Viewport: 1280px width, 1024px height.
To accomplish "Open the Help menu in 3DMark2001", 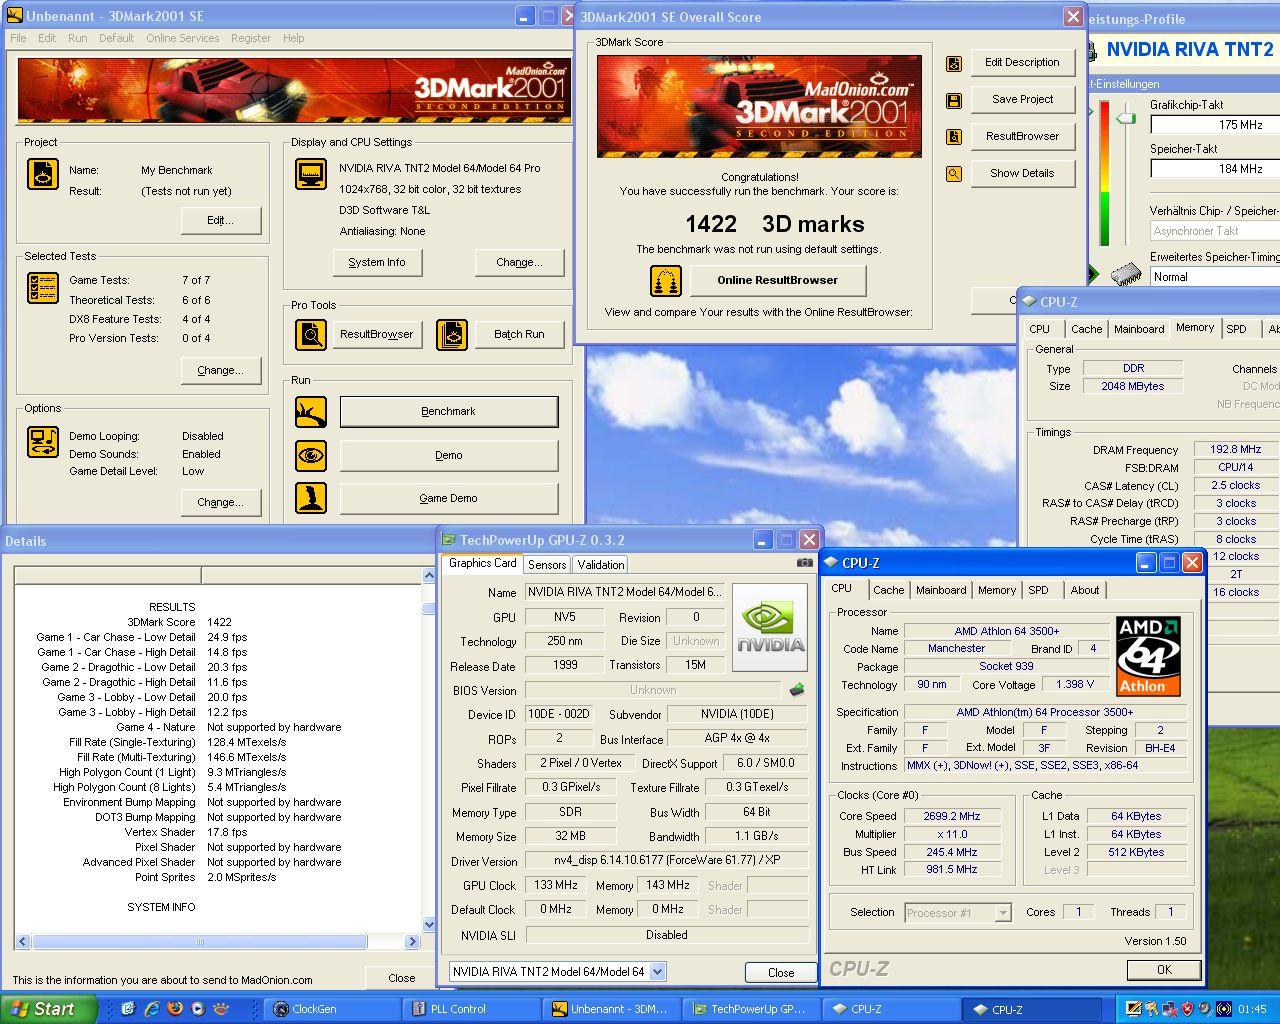I will tap(293, 38).
